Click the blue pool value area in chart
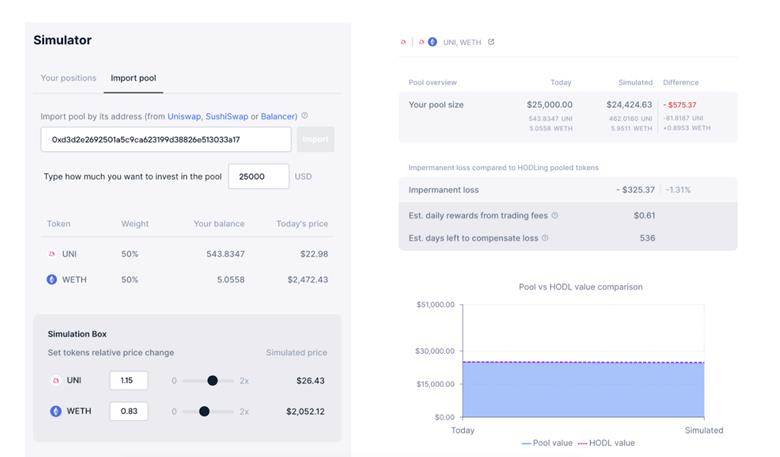 (583, 390)
